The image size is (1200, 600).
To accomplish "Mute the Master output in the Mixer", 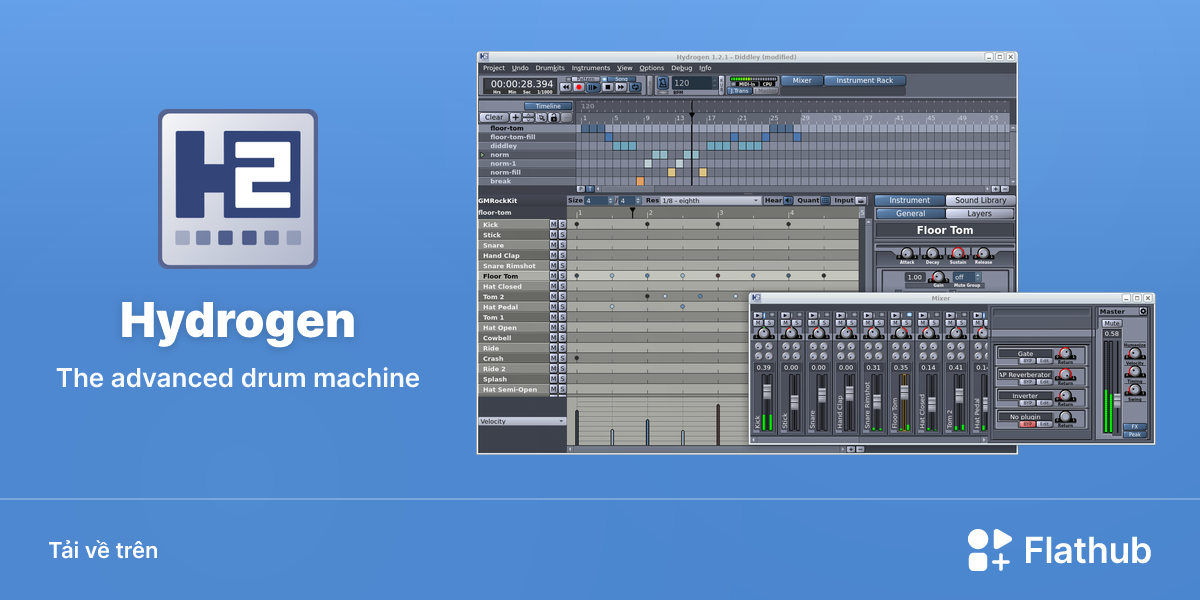I will point(1112,323).
